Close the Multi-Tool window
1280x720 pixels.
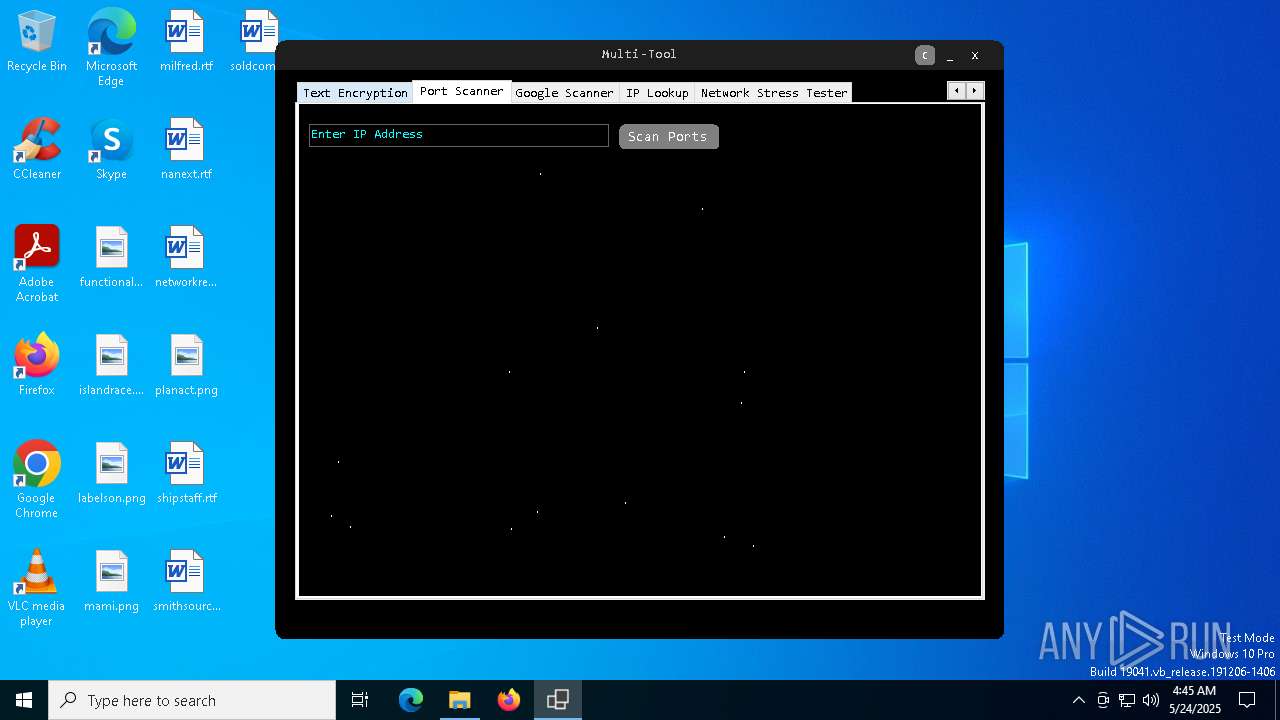975,56
